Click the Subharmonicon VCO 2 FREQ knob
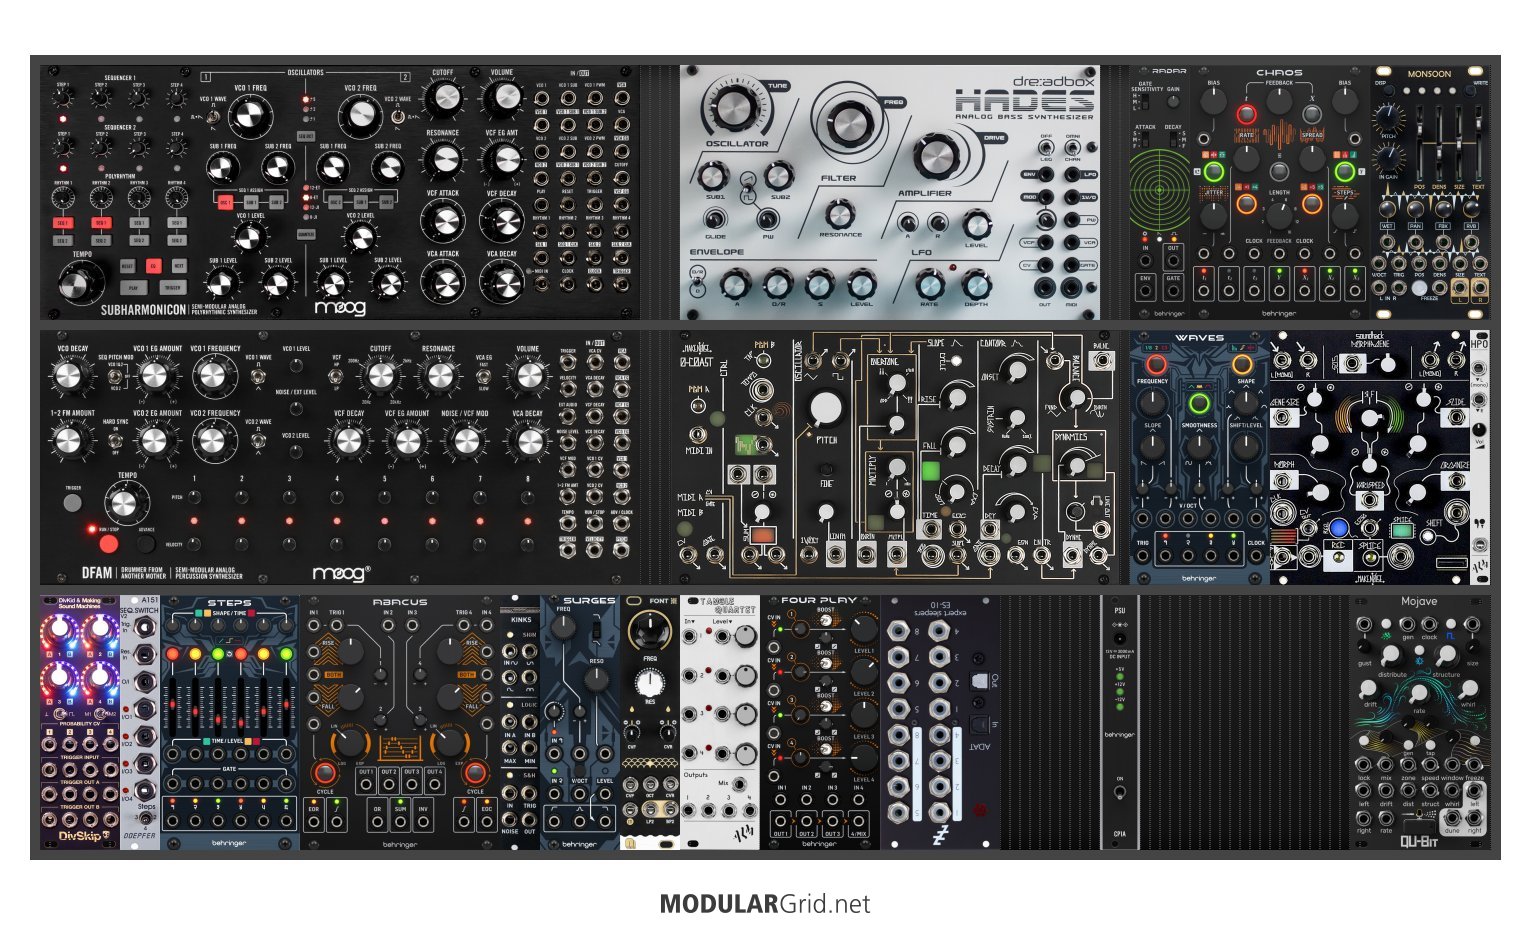Screen dimensions: 1531x925 [x=360, y=117]
